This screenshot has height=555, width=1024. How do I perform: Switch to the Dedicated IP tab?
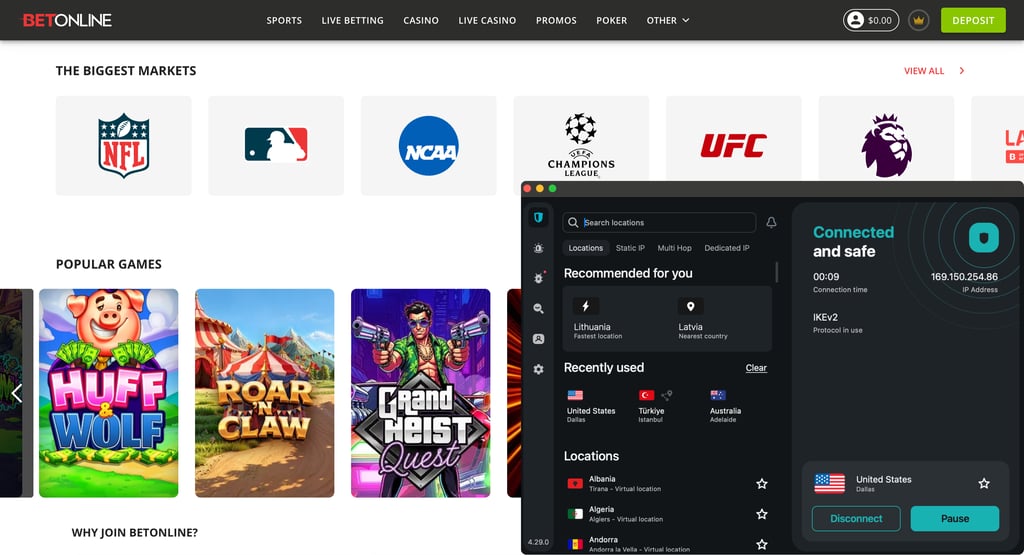[x=727, y=248]
